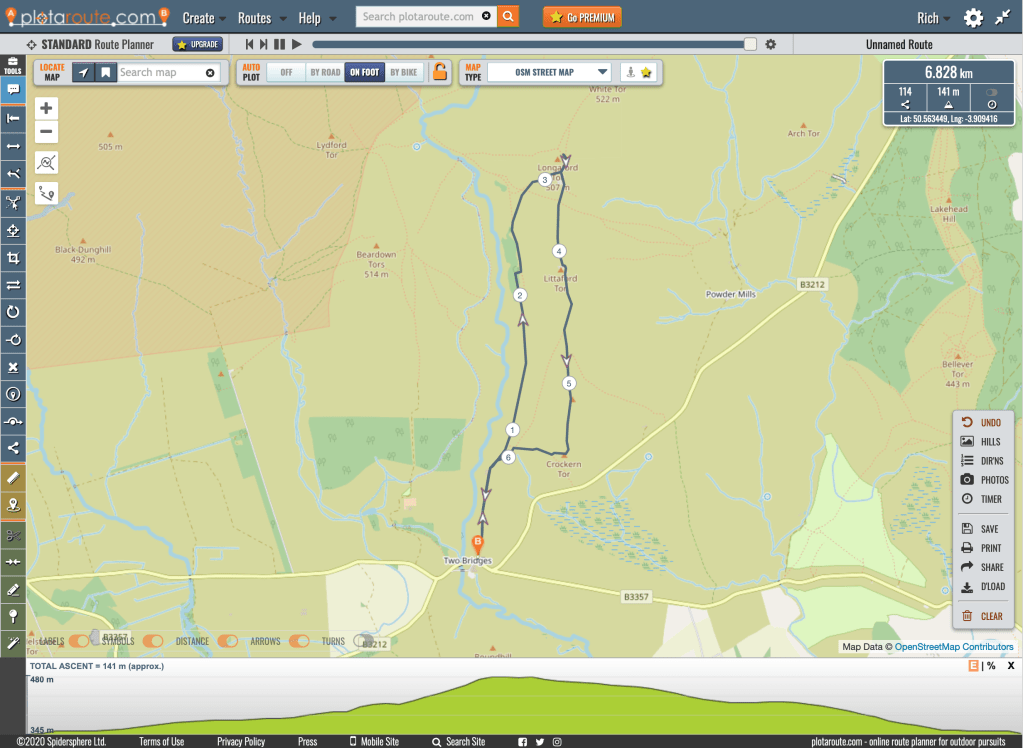Click the locate-me arrow icon
Viewport: 1023px width, 748px height.
pyautogui.click(x=84, y=72)
